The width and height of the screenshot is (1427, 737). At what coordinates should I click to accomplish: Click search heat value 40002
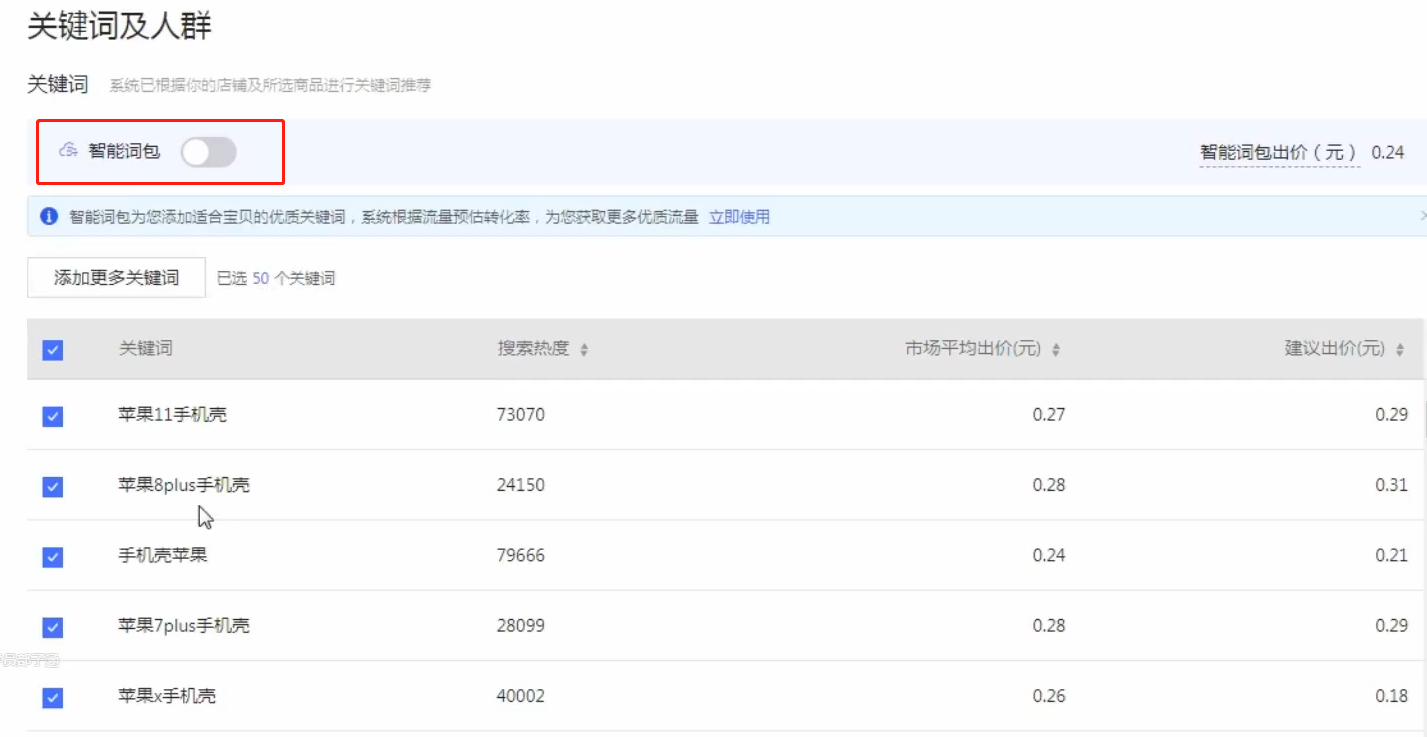(x=521, y=696)
